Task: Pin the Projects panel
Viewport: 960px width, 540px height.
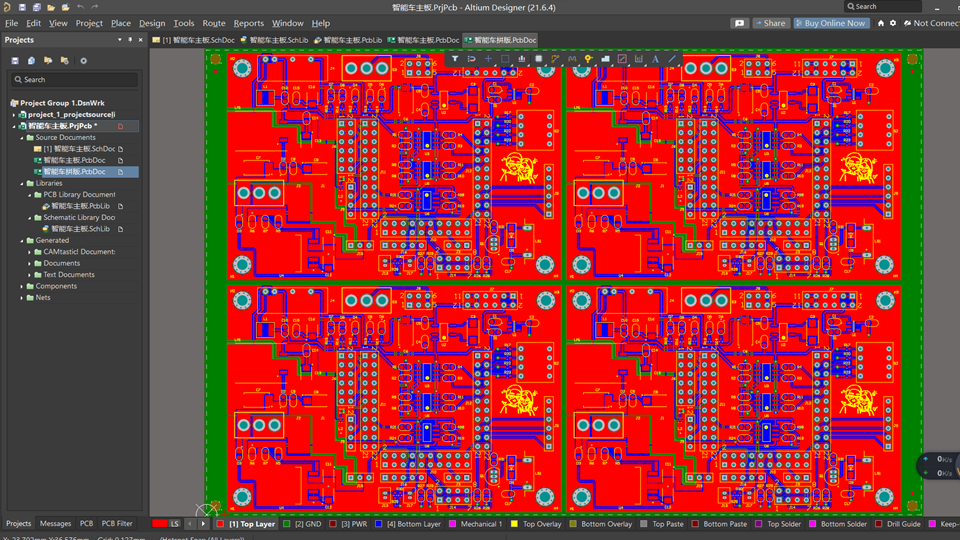Action: pos(130,40)
